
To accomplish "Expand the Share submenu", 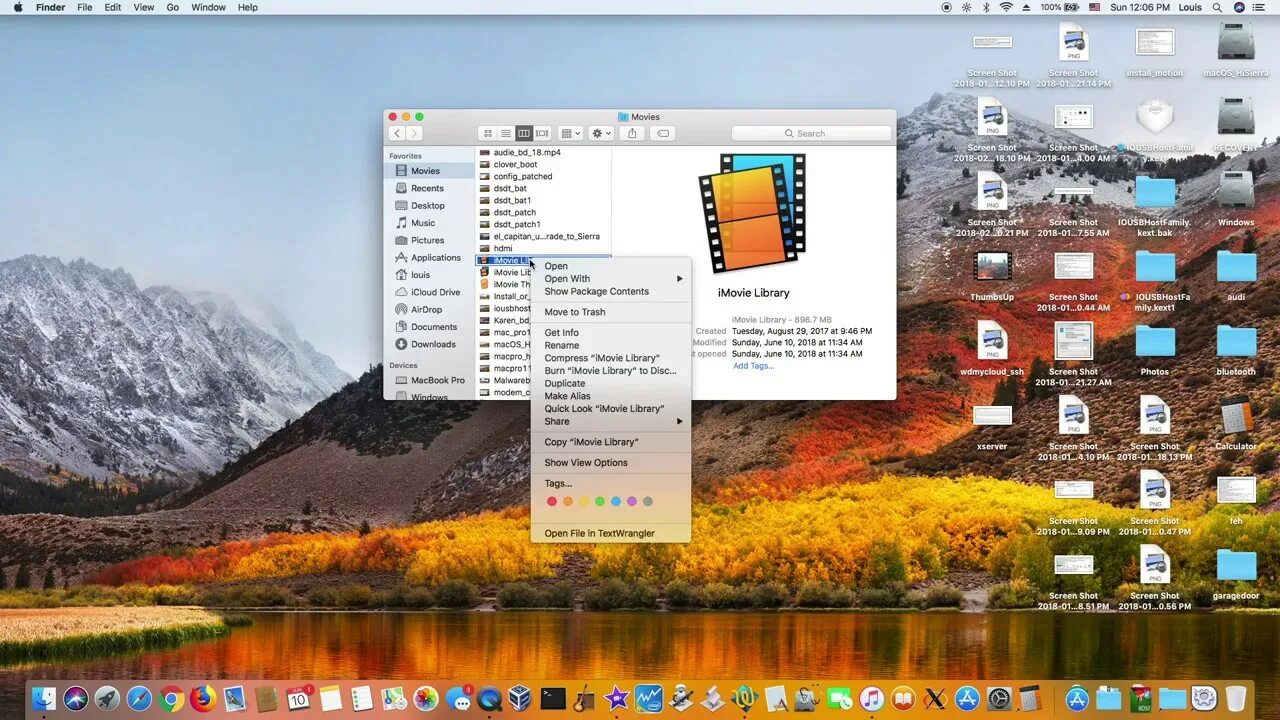I will point(610,421).
